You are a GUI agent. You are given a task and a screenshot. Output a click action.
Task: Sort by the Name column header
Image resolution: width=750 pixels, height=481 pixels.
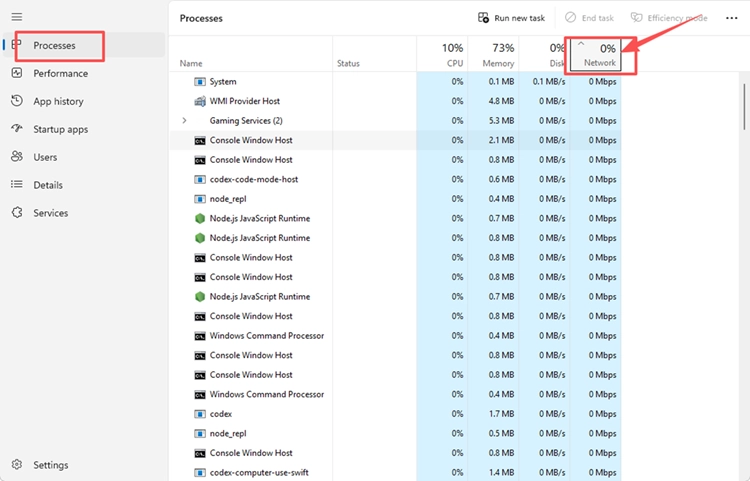click(251, 55)
